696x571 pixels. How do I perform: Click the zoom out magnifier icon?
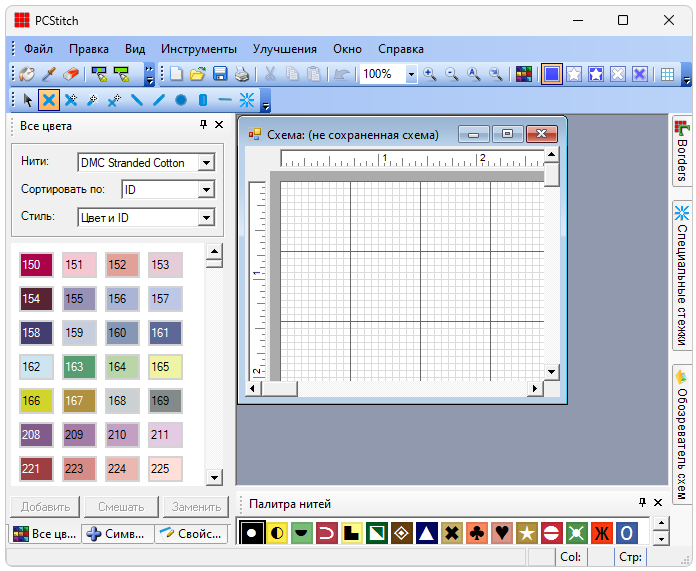click(451, 74)
